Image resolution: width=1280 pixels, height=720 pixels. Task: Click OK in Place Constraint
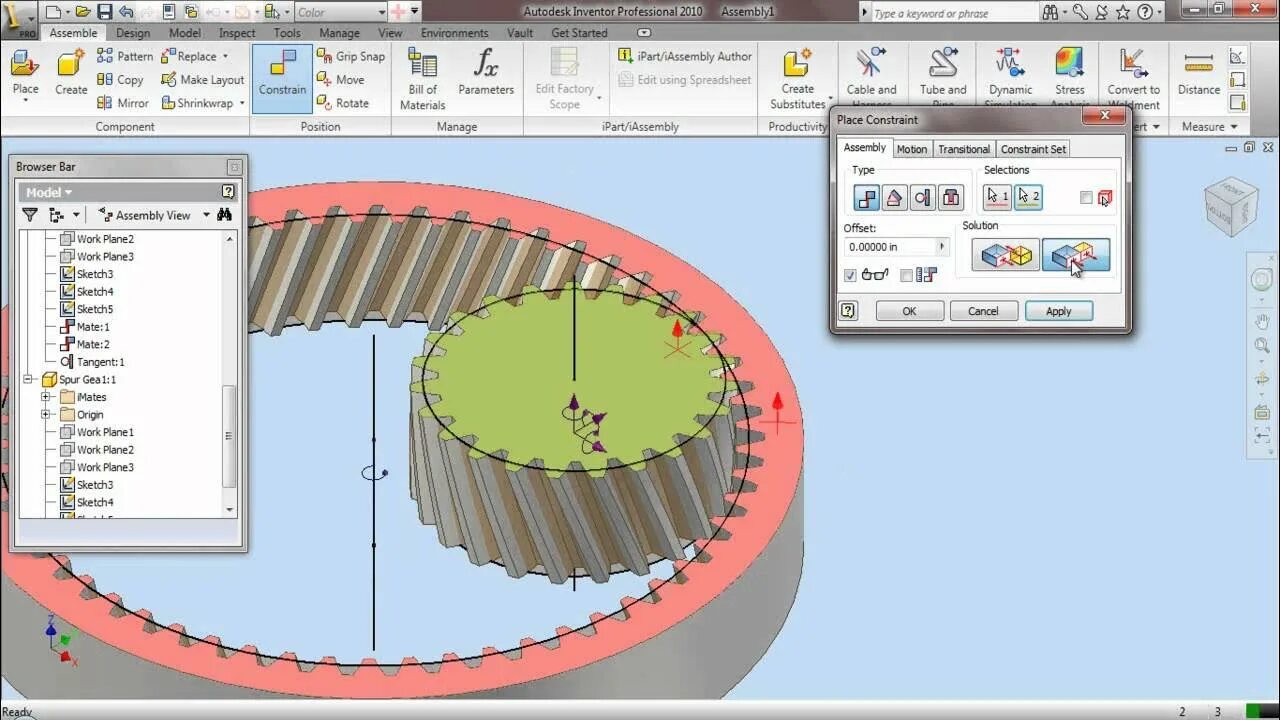point(909,311)
